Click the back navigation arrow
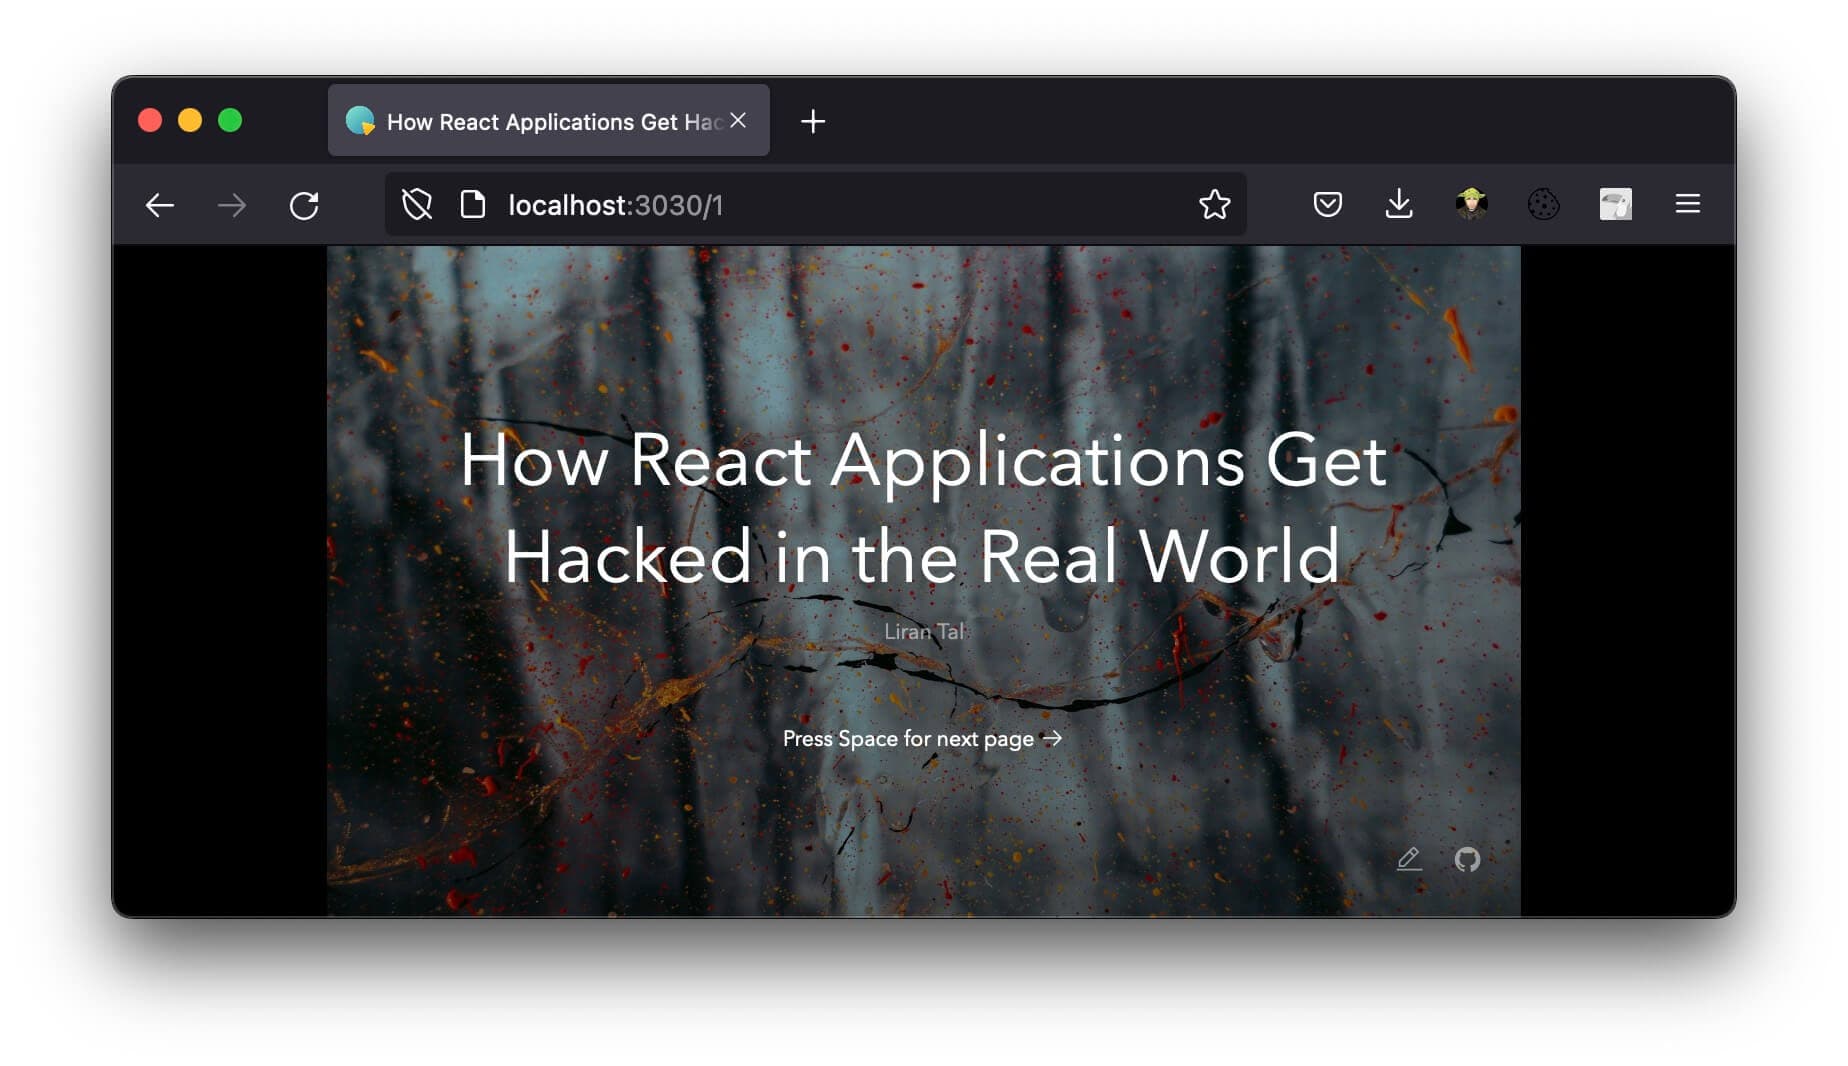 159,204
